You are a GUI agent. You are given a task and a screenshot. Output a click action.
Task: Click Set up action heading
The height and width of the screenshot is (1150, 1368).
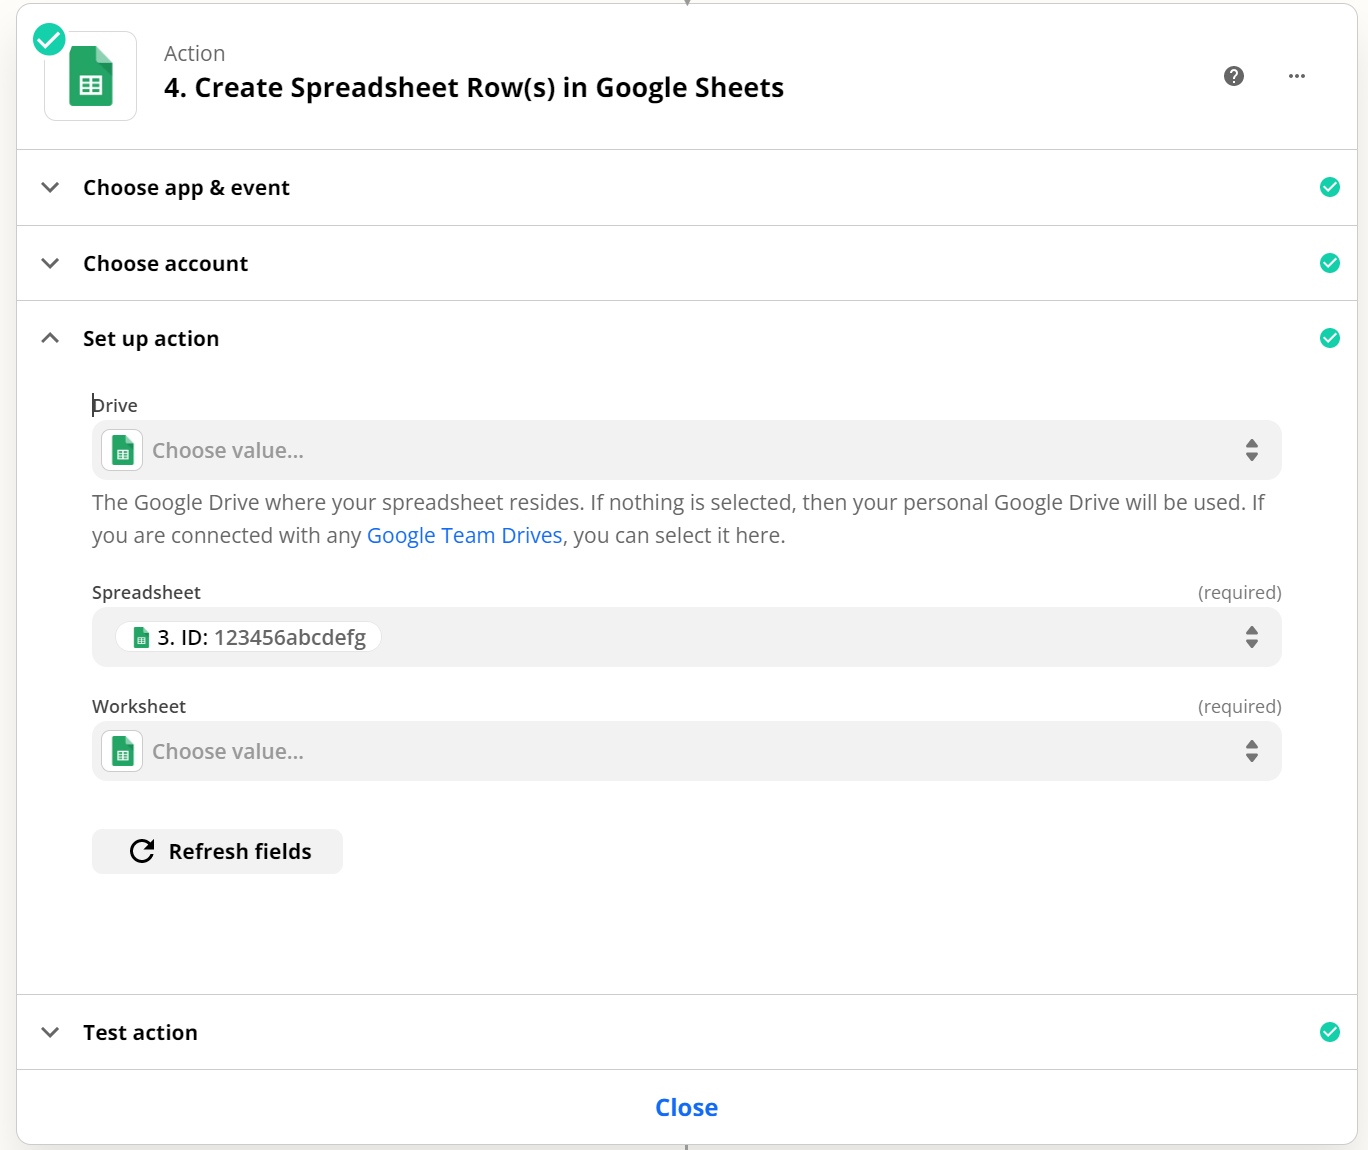[x=151, y=338]
